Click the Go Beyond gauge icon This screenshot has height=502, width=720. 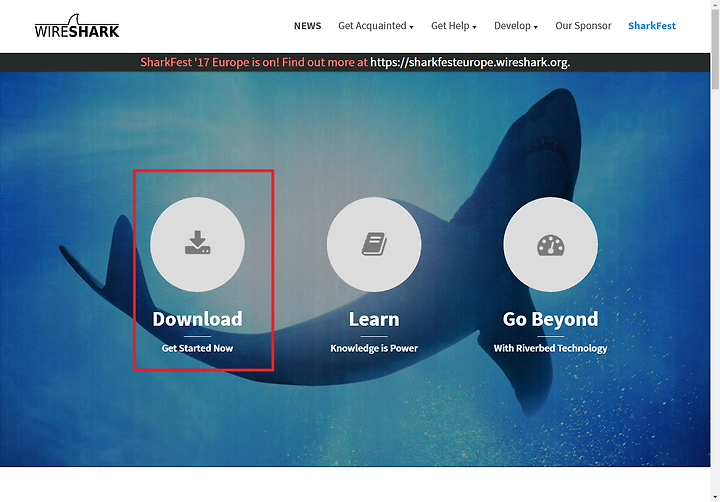[x=551, y=244]
